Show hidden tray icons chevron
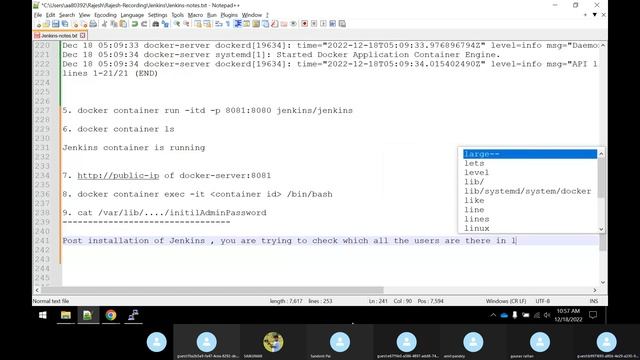Image resolution: width=640 pixels, height=360 pixels. tap(493, 315)
